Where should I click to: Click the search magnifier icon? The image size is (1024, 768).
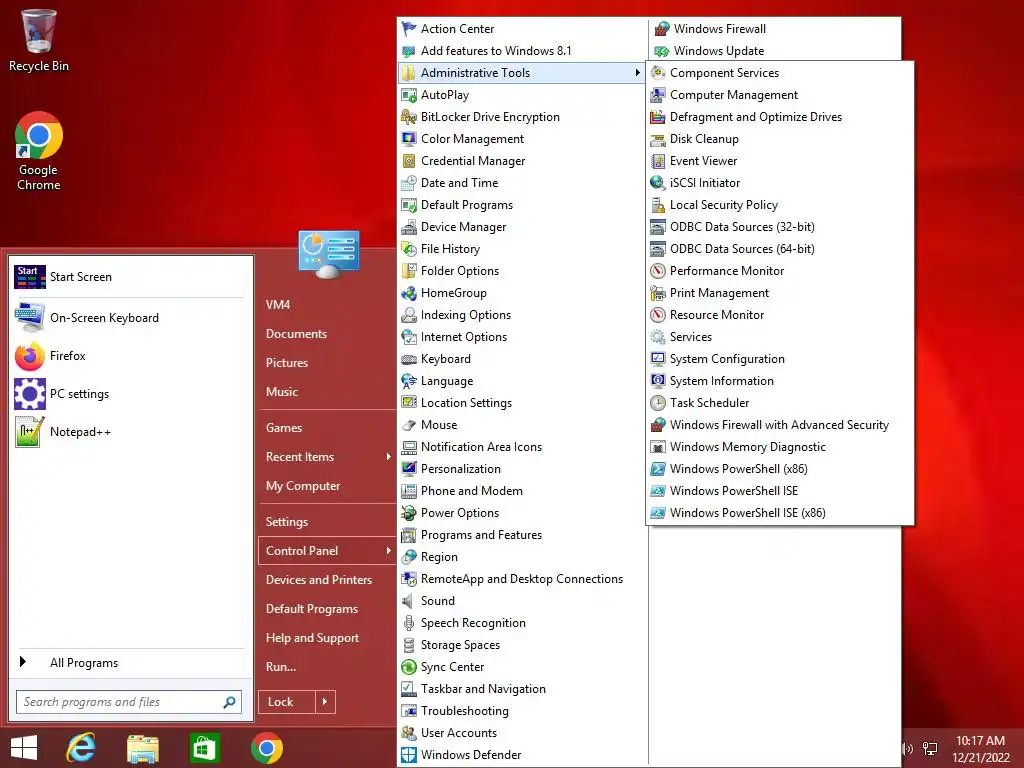229,702
